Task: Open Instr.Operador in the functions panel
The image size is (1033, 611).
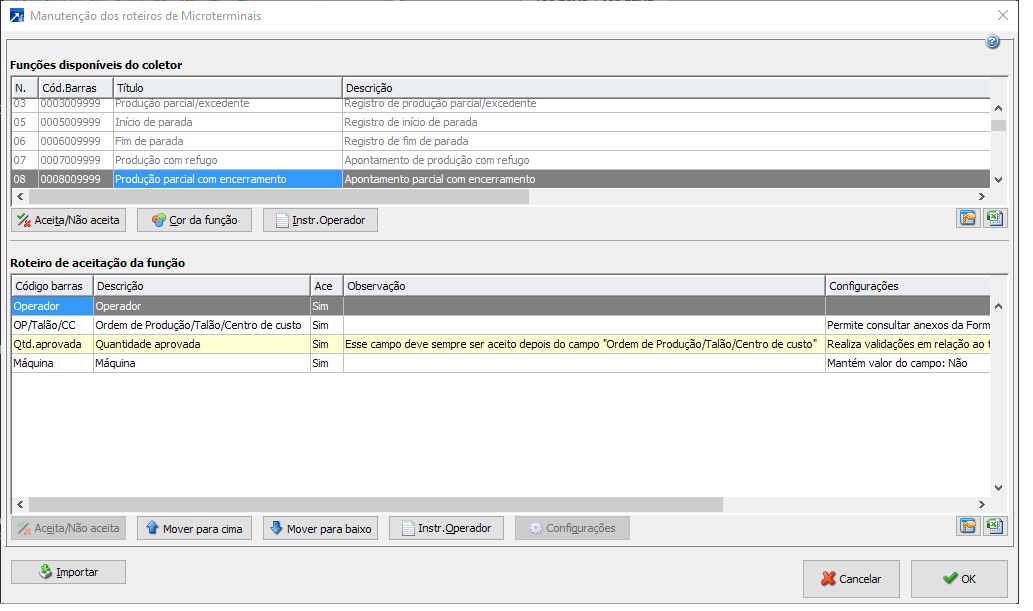Action: pos(320,220)
